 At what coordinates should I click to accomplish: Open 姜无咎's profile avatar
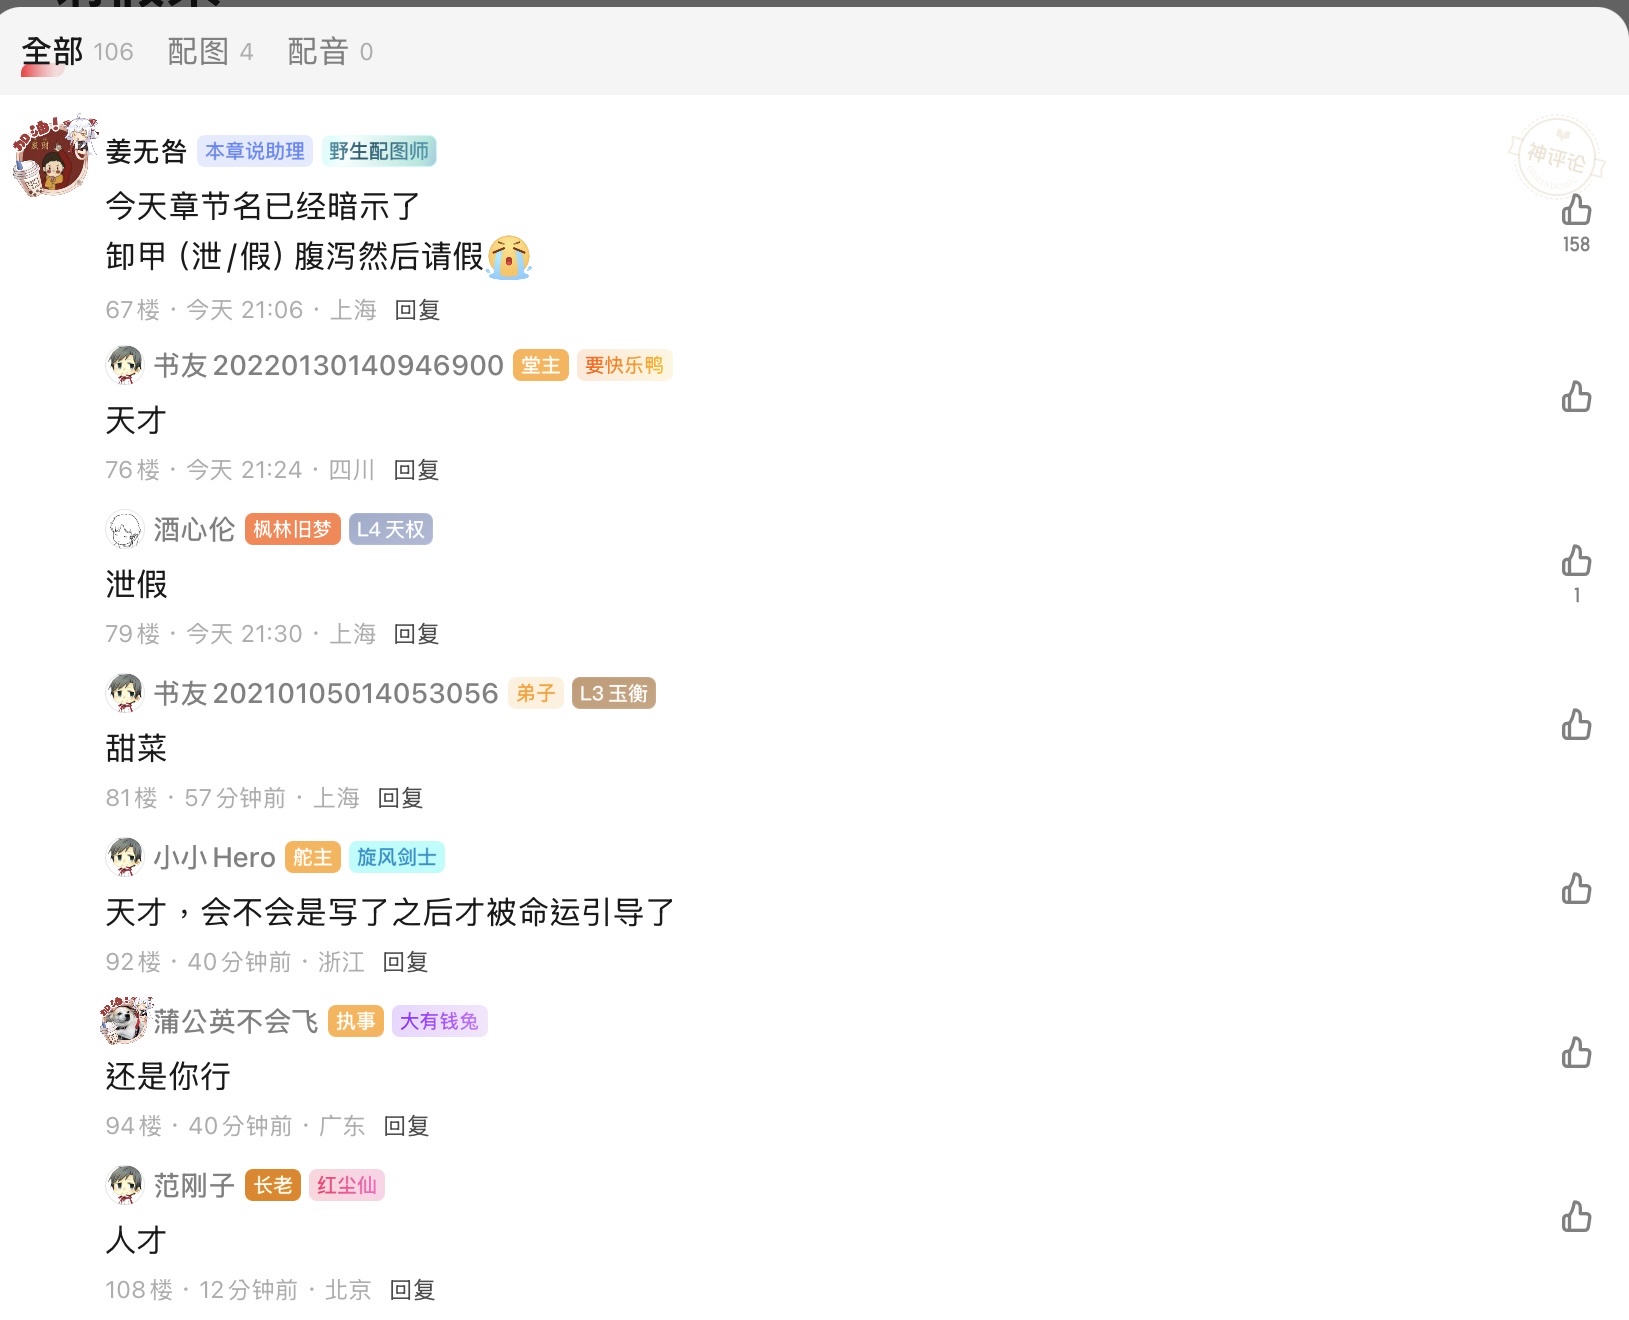(54, 156)
